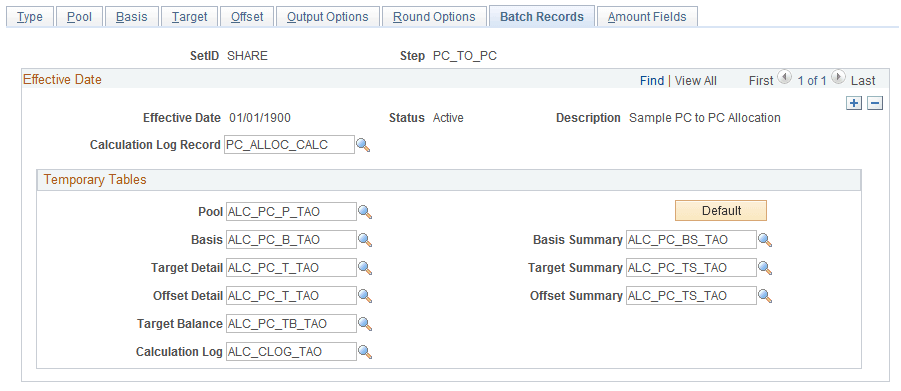The width and height of the screenshot is (901, 391).
Task: Click the Target Balance input ALC_PC_TB_TAO
Action: [x=291, y=324]
